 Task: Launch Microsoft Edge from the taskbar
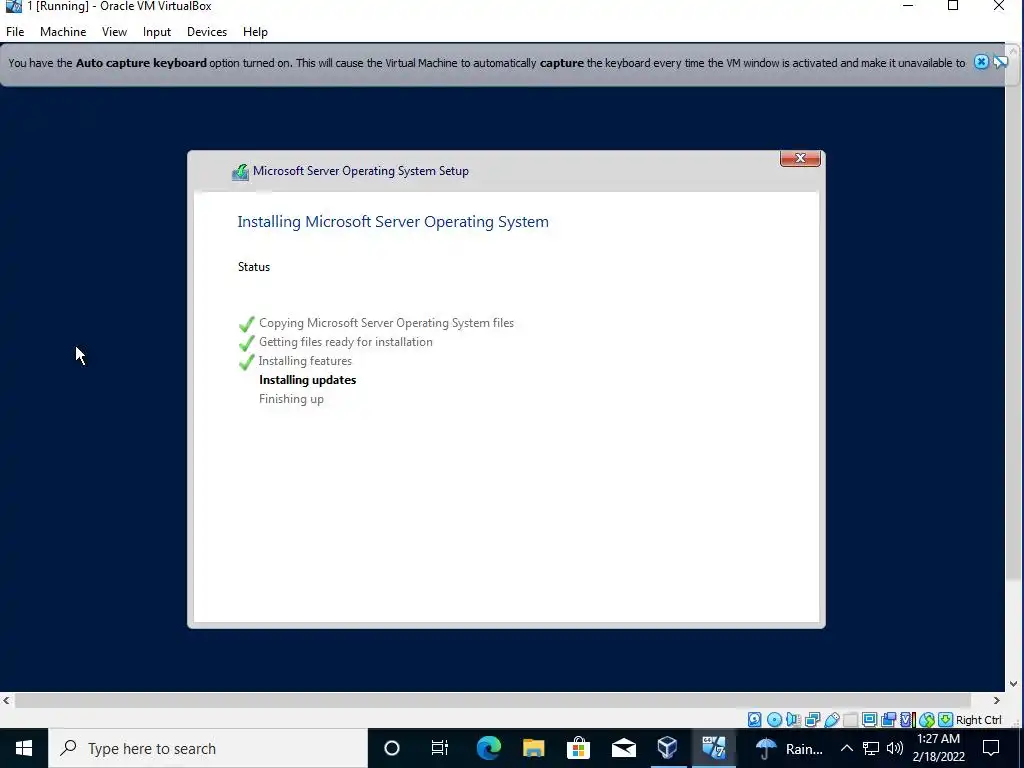coord(488,748)
